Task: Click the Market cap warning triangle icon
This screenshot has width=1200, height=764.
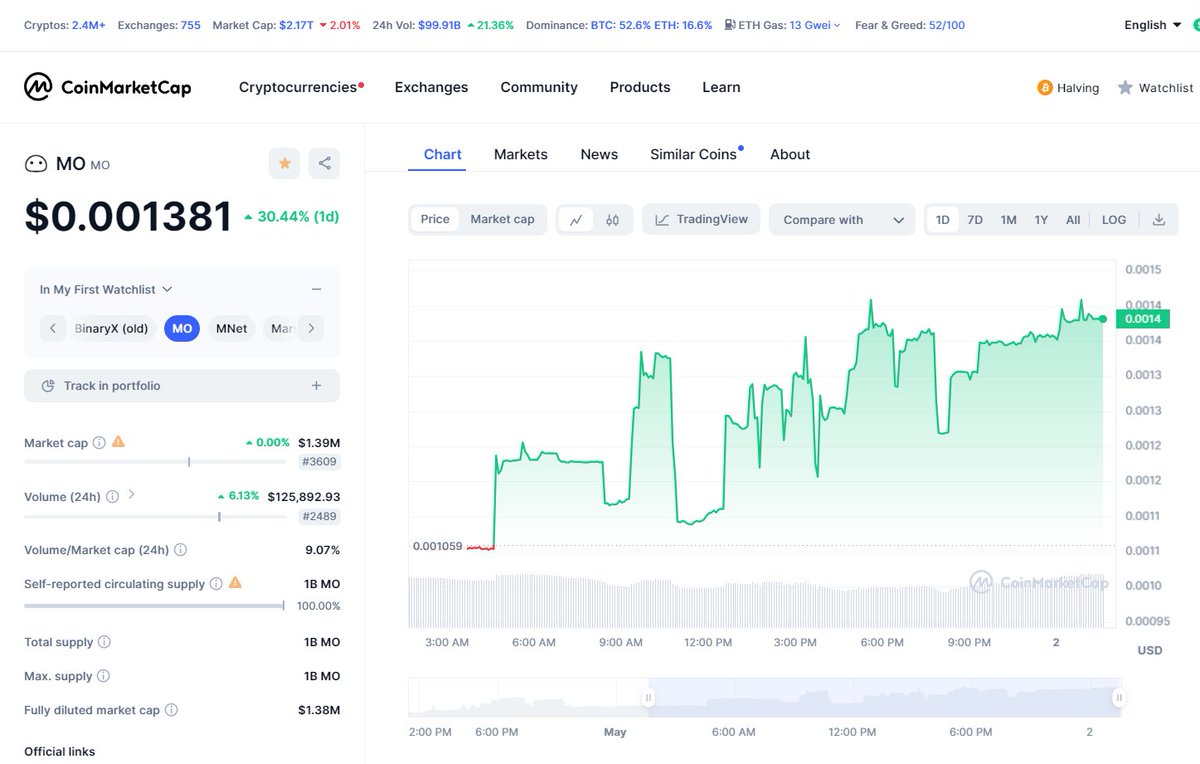Action: coord(118,441)
